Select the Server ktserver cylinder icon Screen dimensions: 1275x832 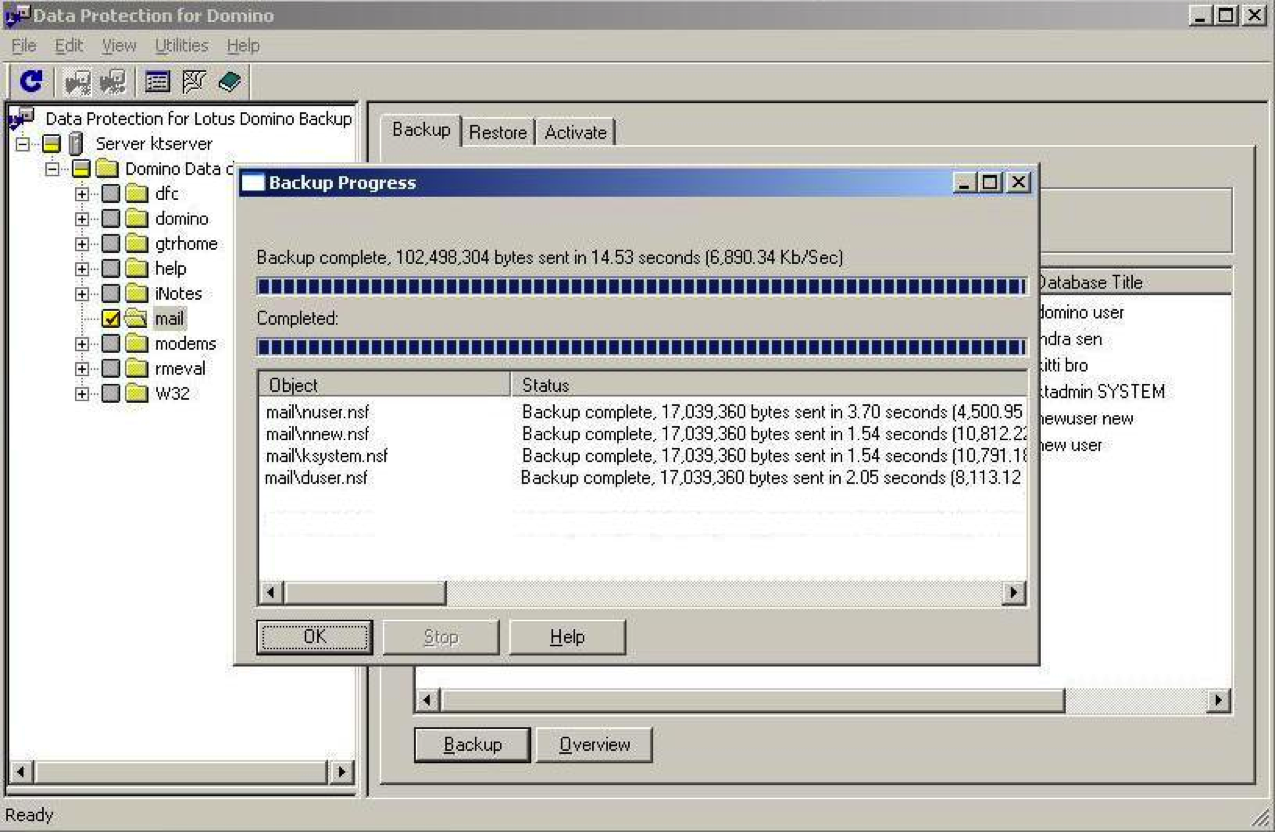[x=76, y=144]
